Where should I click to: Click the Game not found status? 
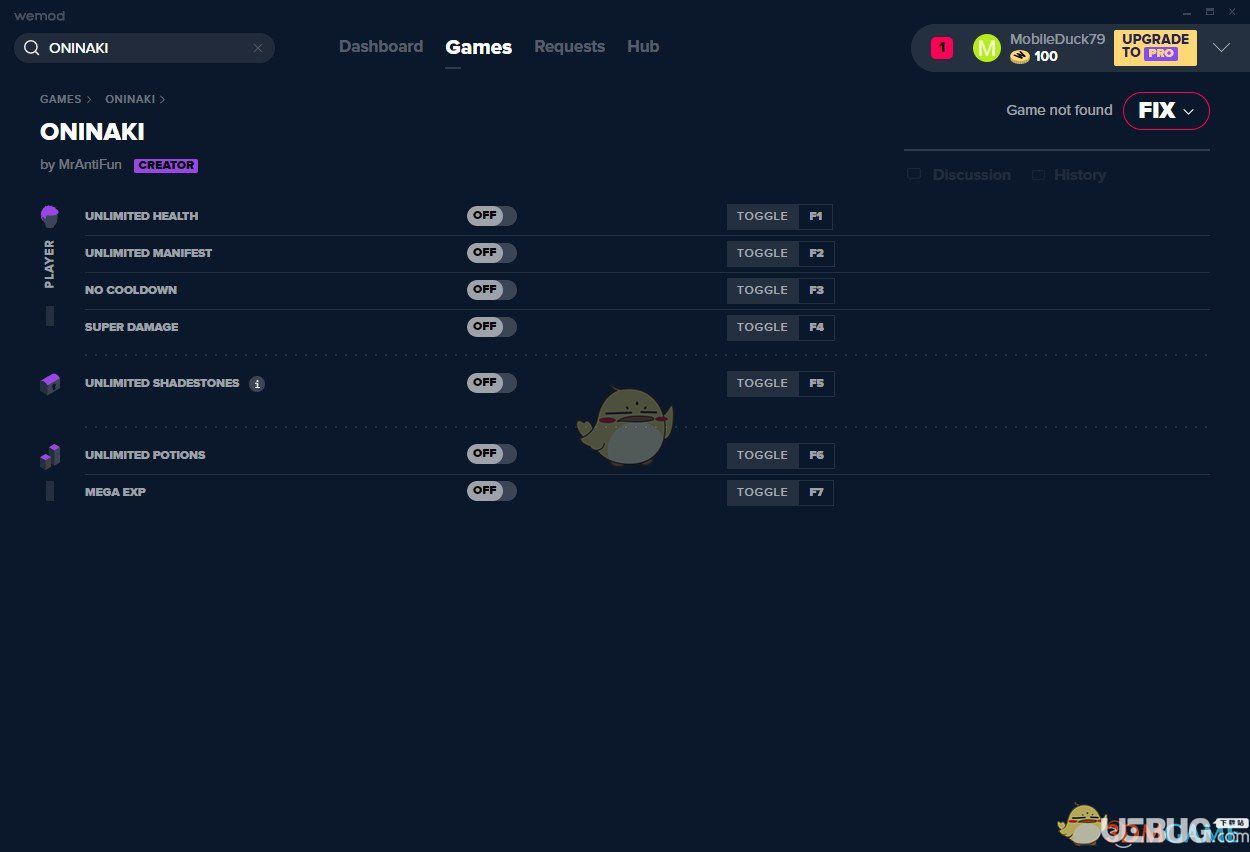1059,110
